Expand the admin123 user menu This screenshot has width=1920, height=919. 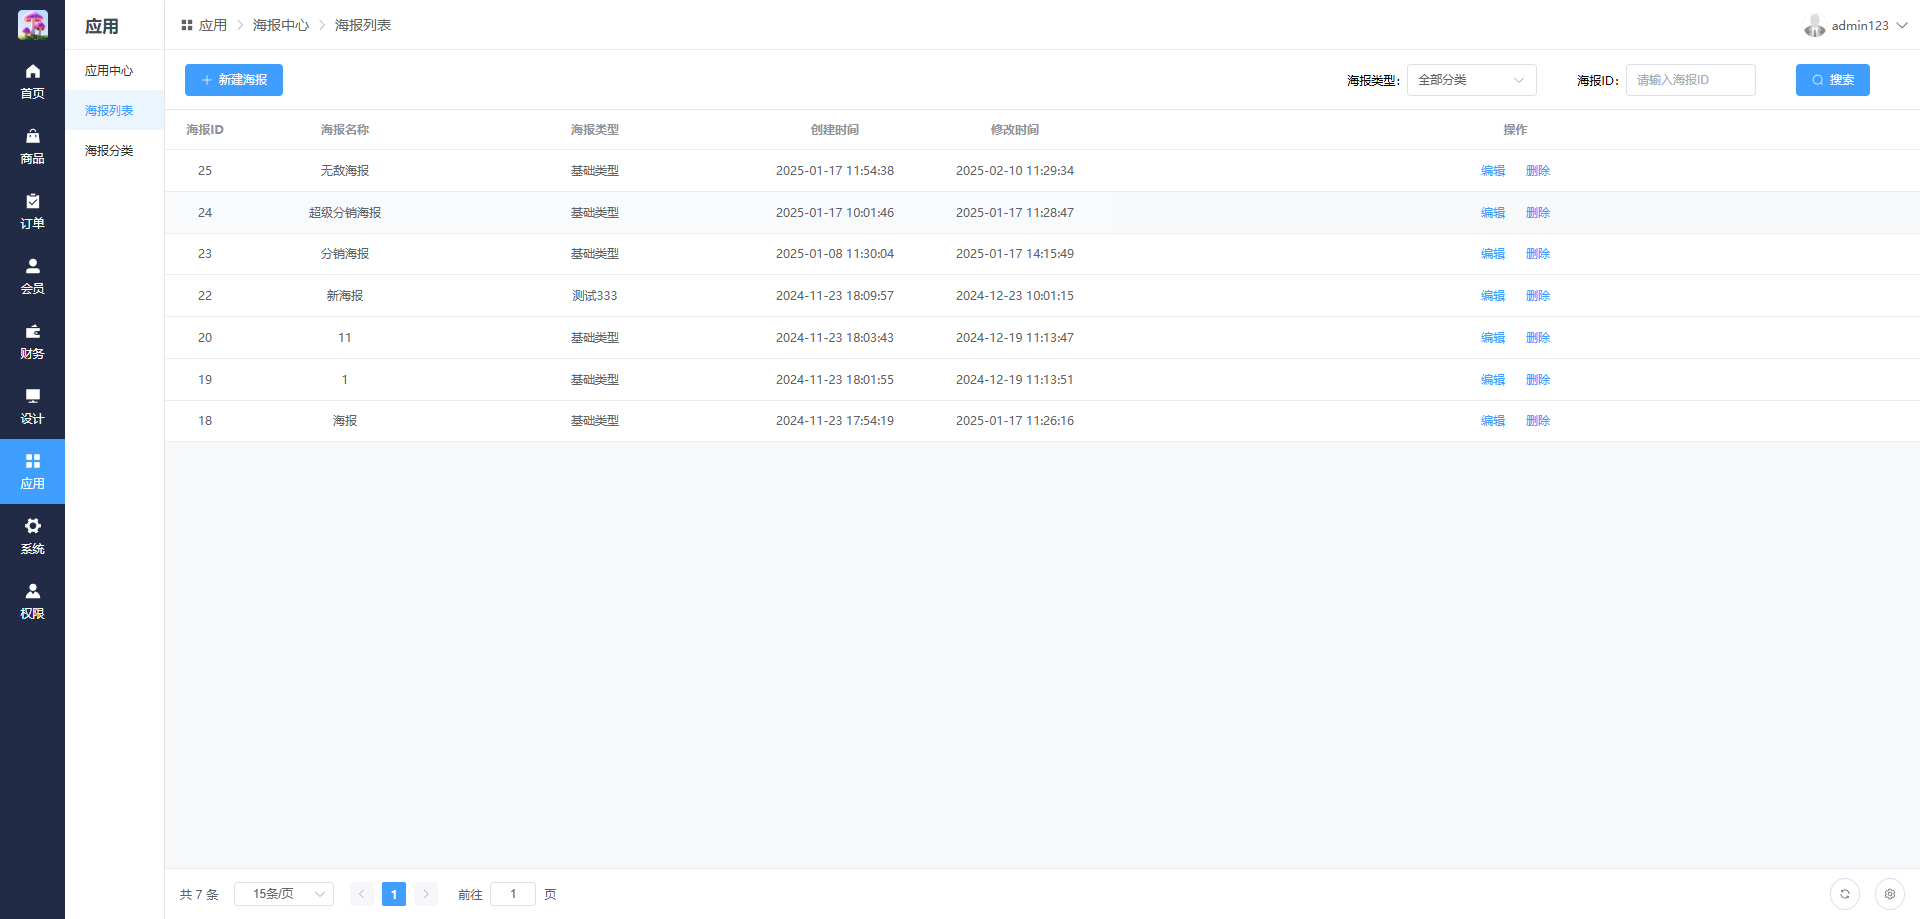1856,26
